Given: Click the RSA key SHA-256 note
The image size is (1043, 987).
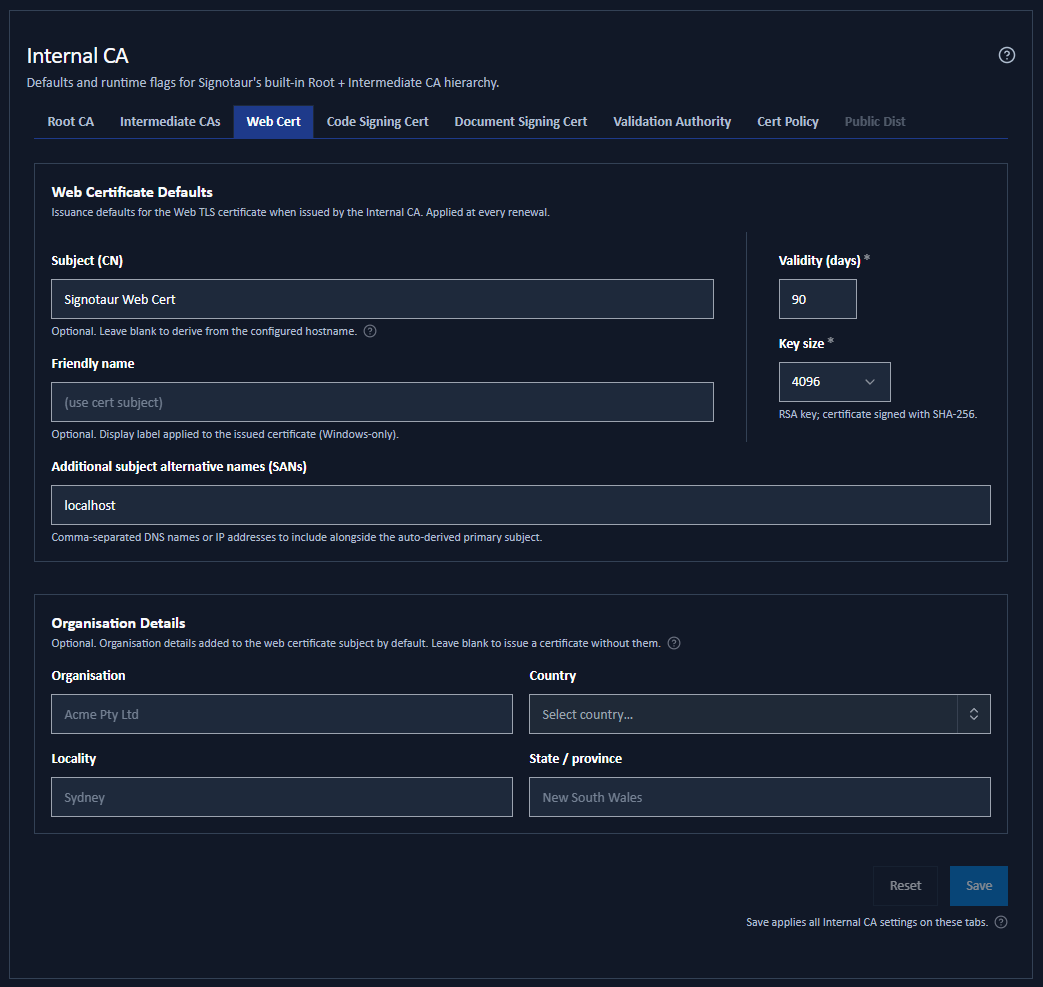Looking at the screenshot, I should (x=877, y=414).
